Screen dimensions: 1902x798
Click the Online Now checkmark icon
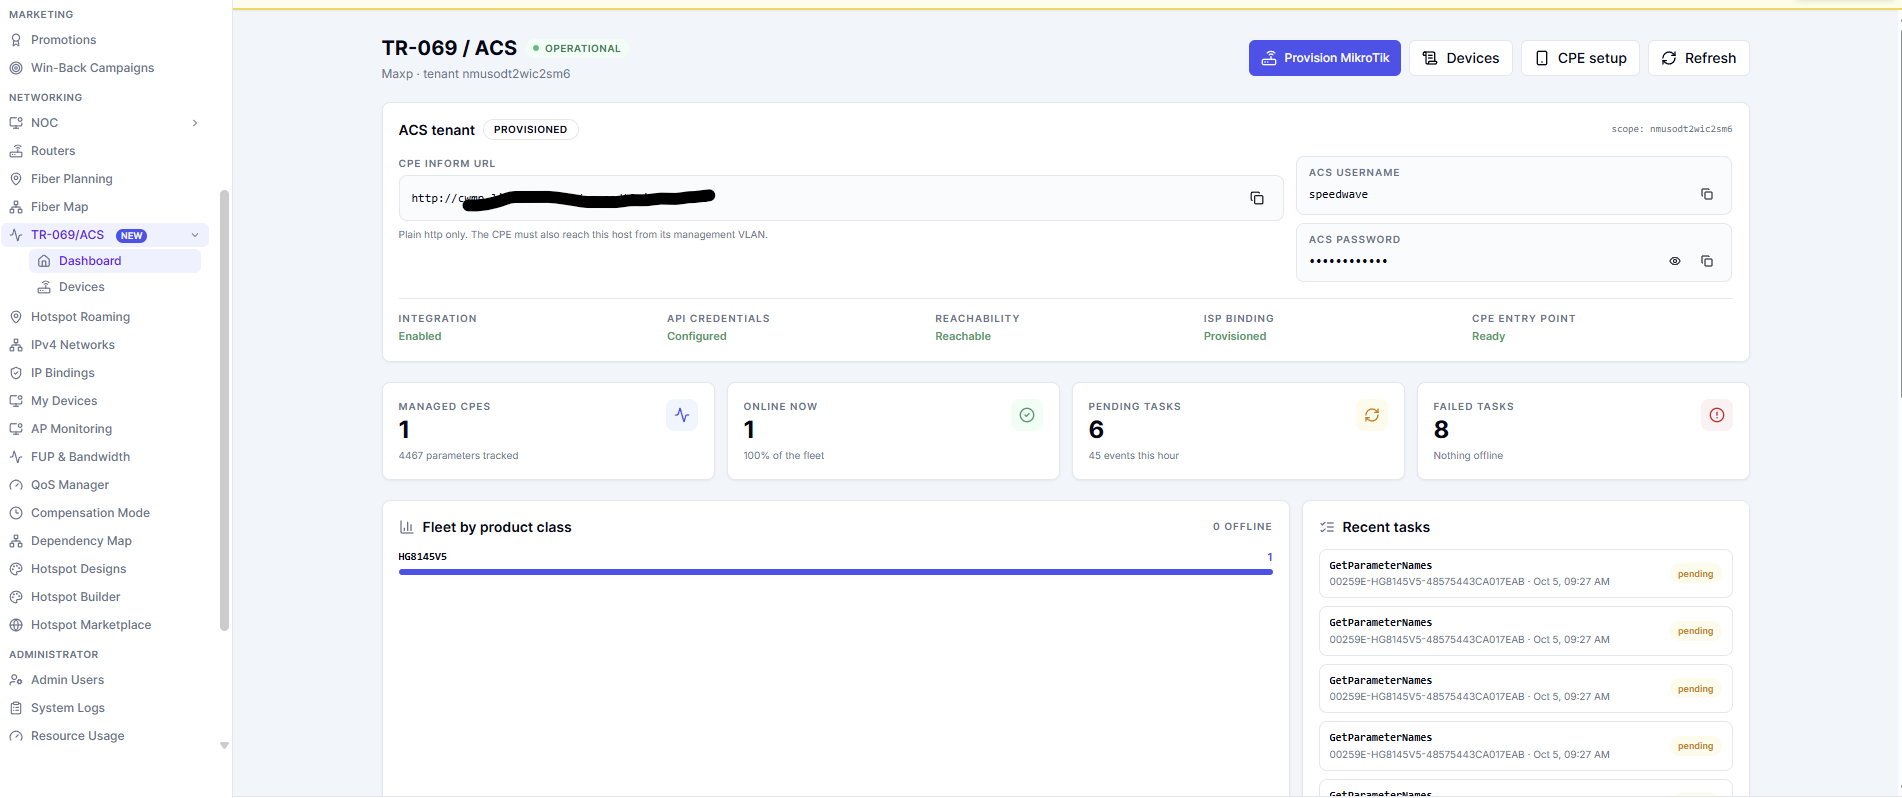pos(1027,415)
